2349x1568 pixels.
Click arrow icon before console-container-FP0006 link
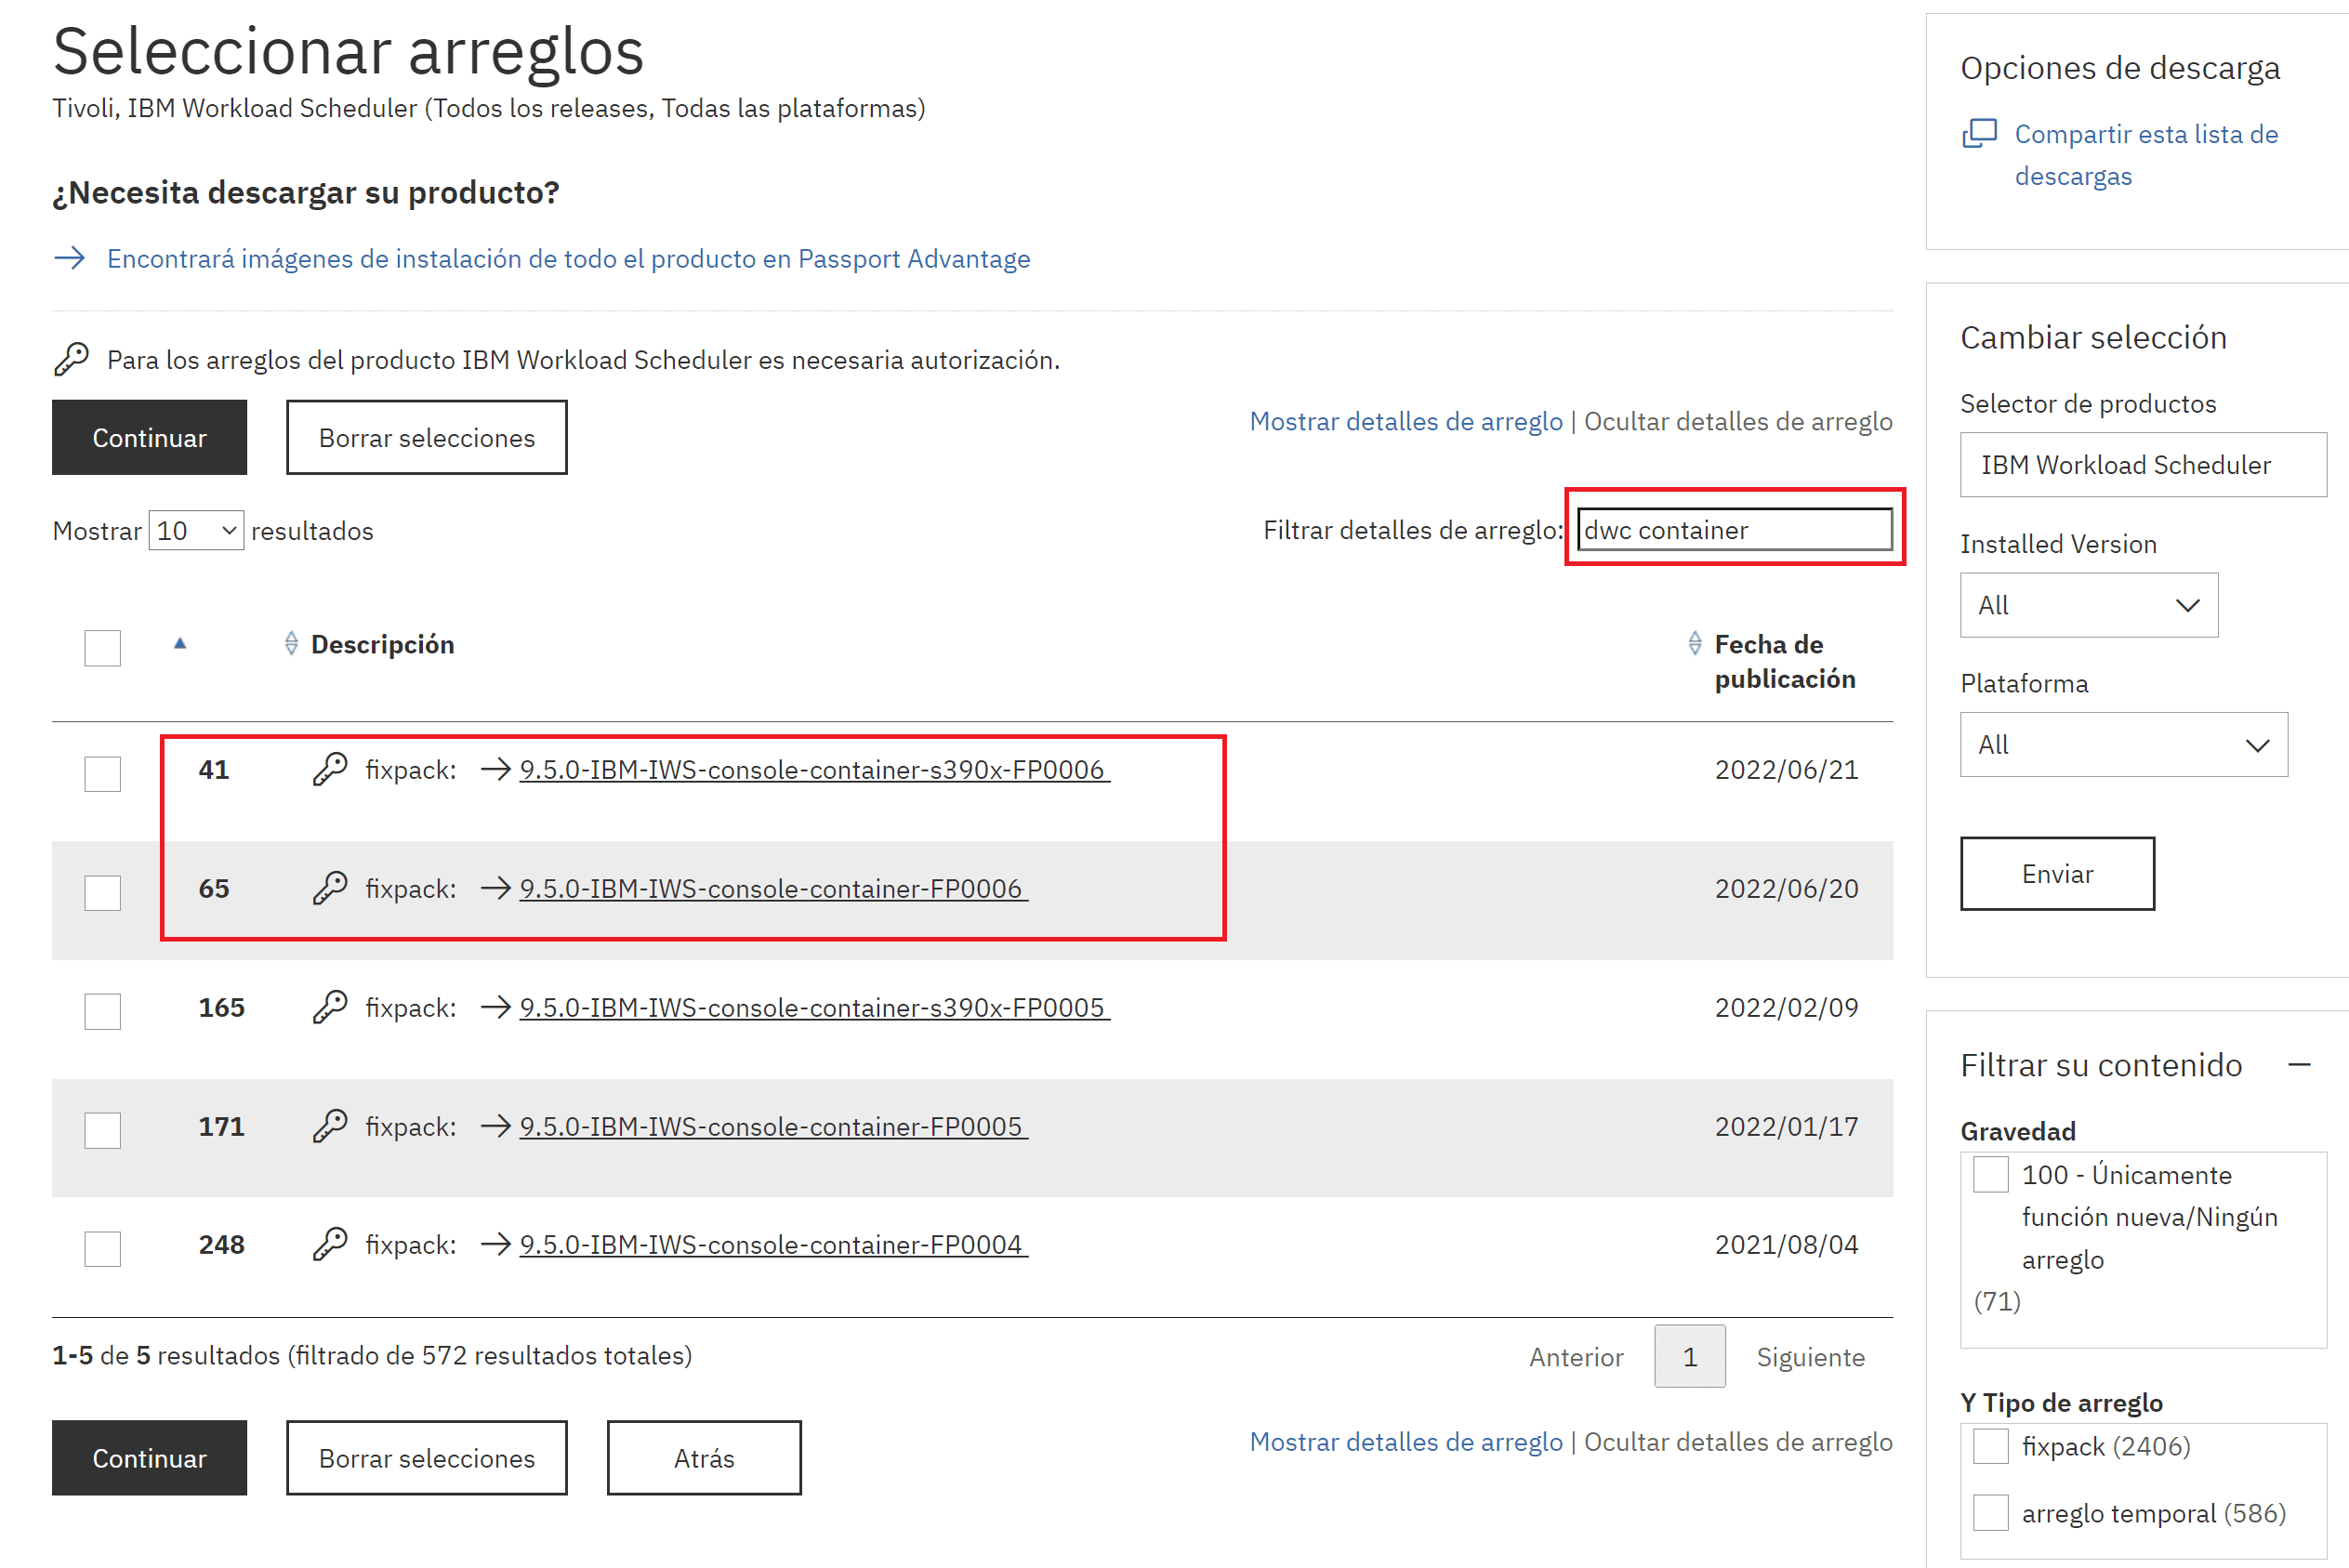tap(496, 888)
